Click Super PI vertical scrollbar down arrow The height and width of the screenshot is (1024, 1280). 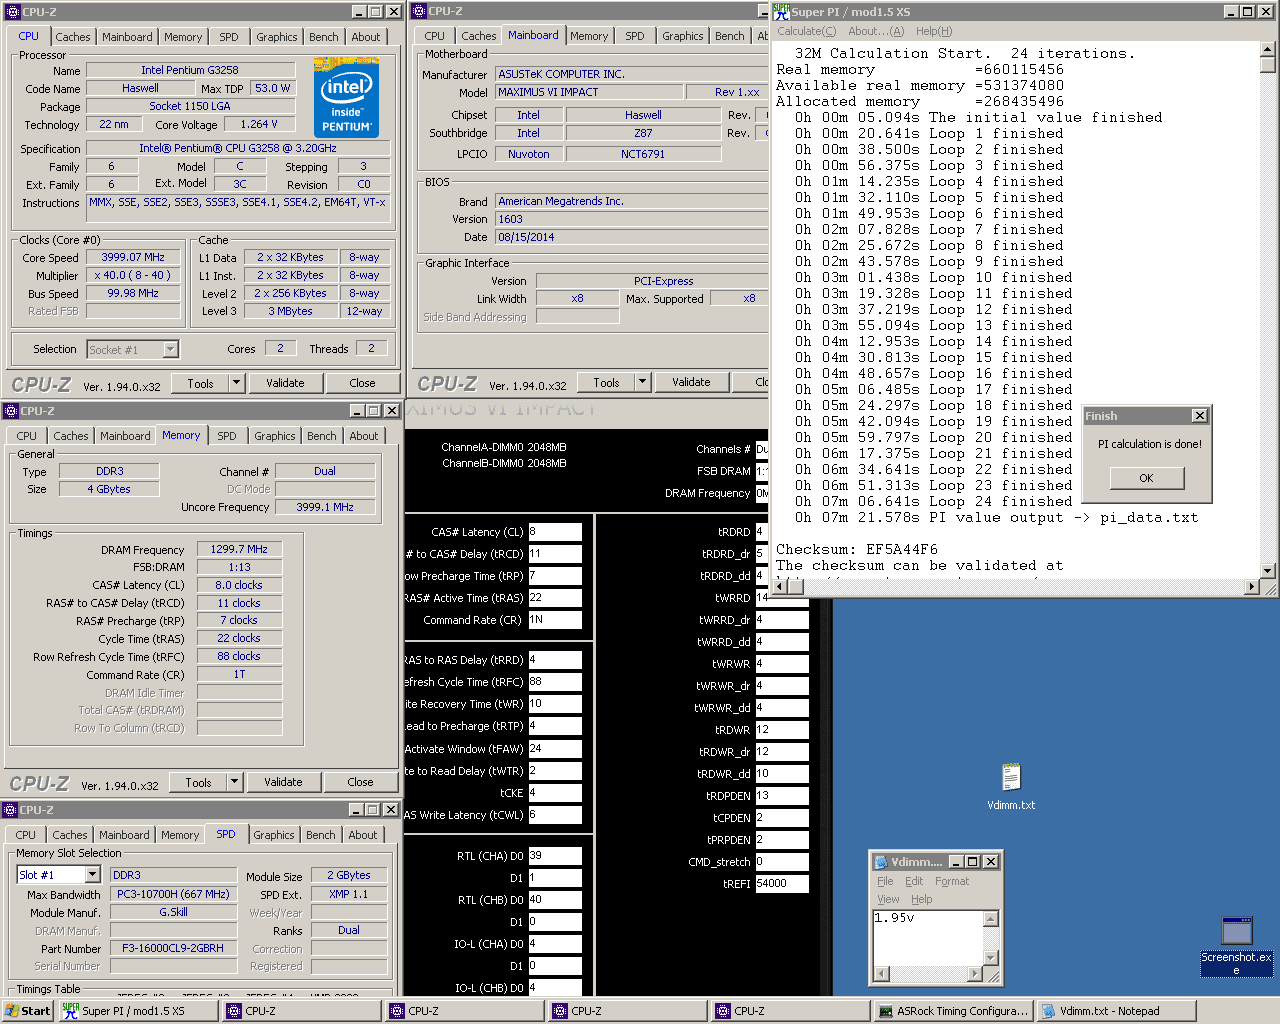1268,571
